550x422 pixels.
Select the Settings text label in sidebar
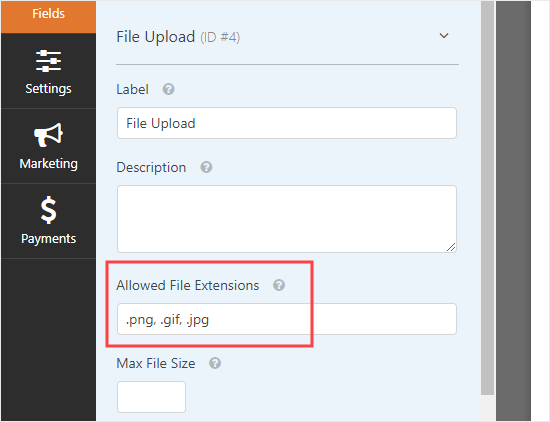[48, 88]
